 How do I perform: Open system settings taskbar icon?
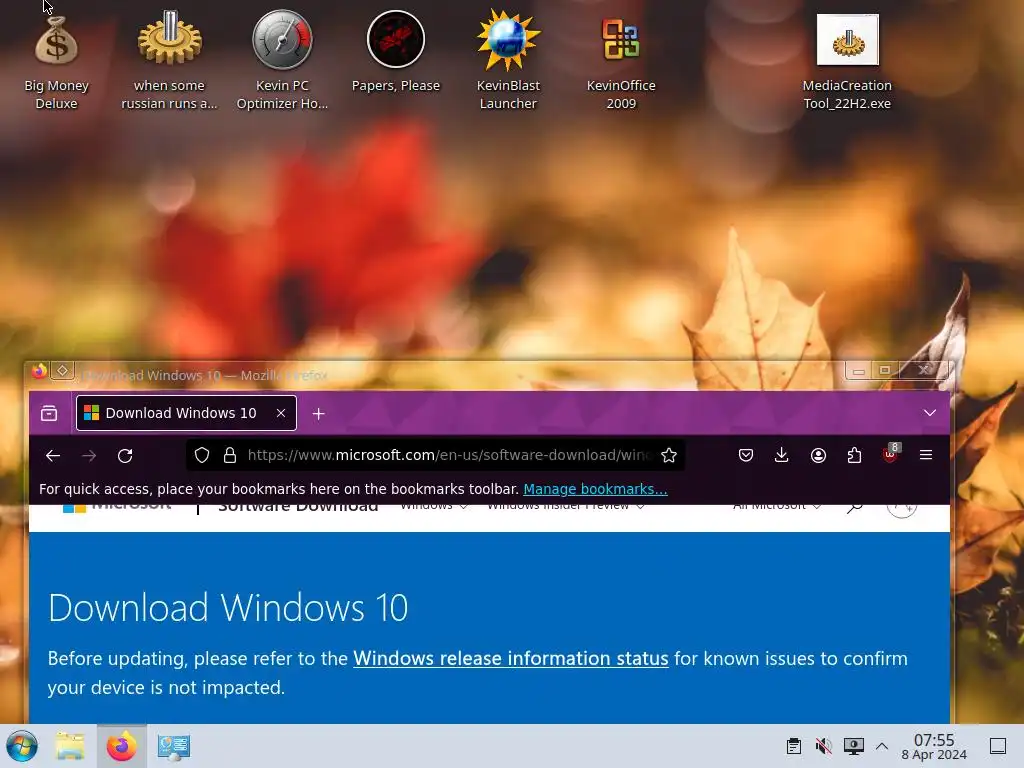tap(173, 746)
